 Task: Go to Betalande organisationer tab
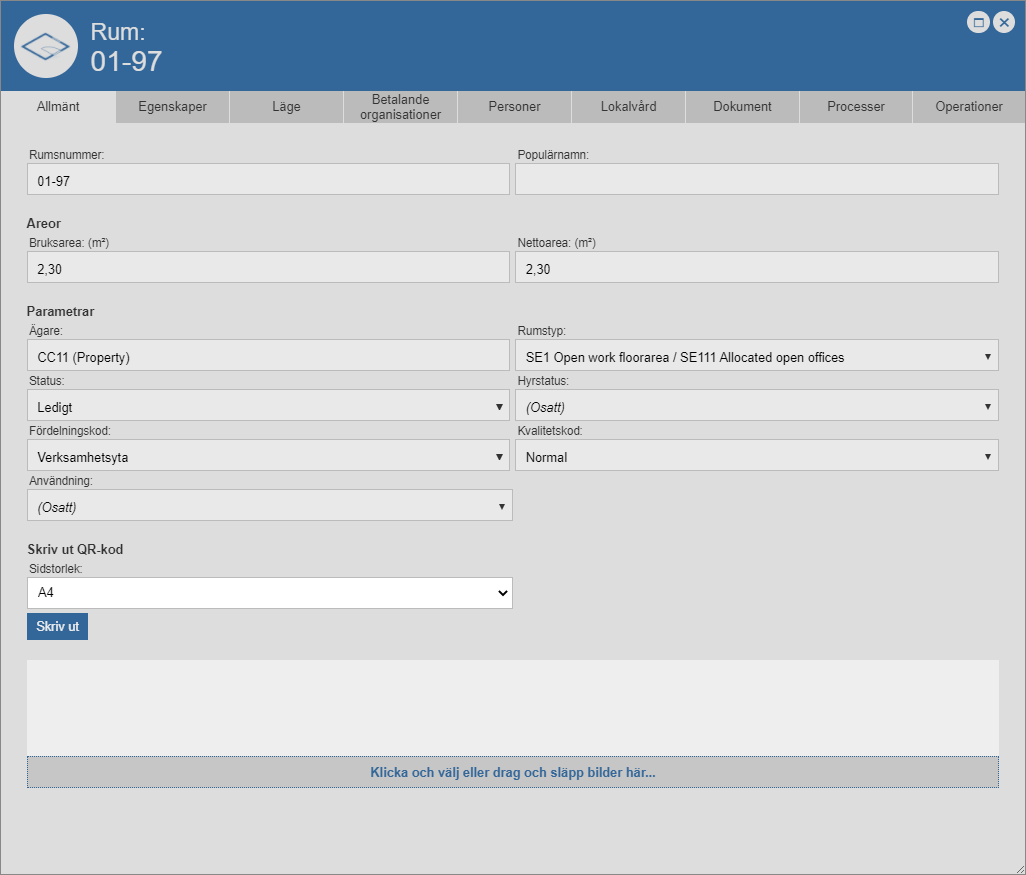400,107
